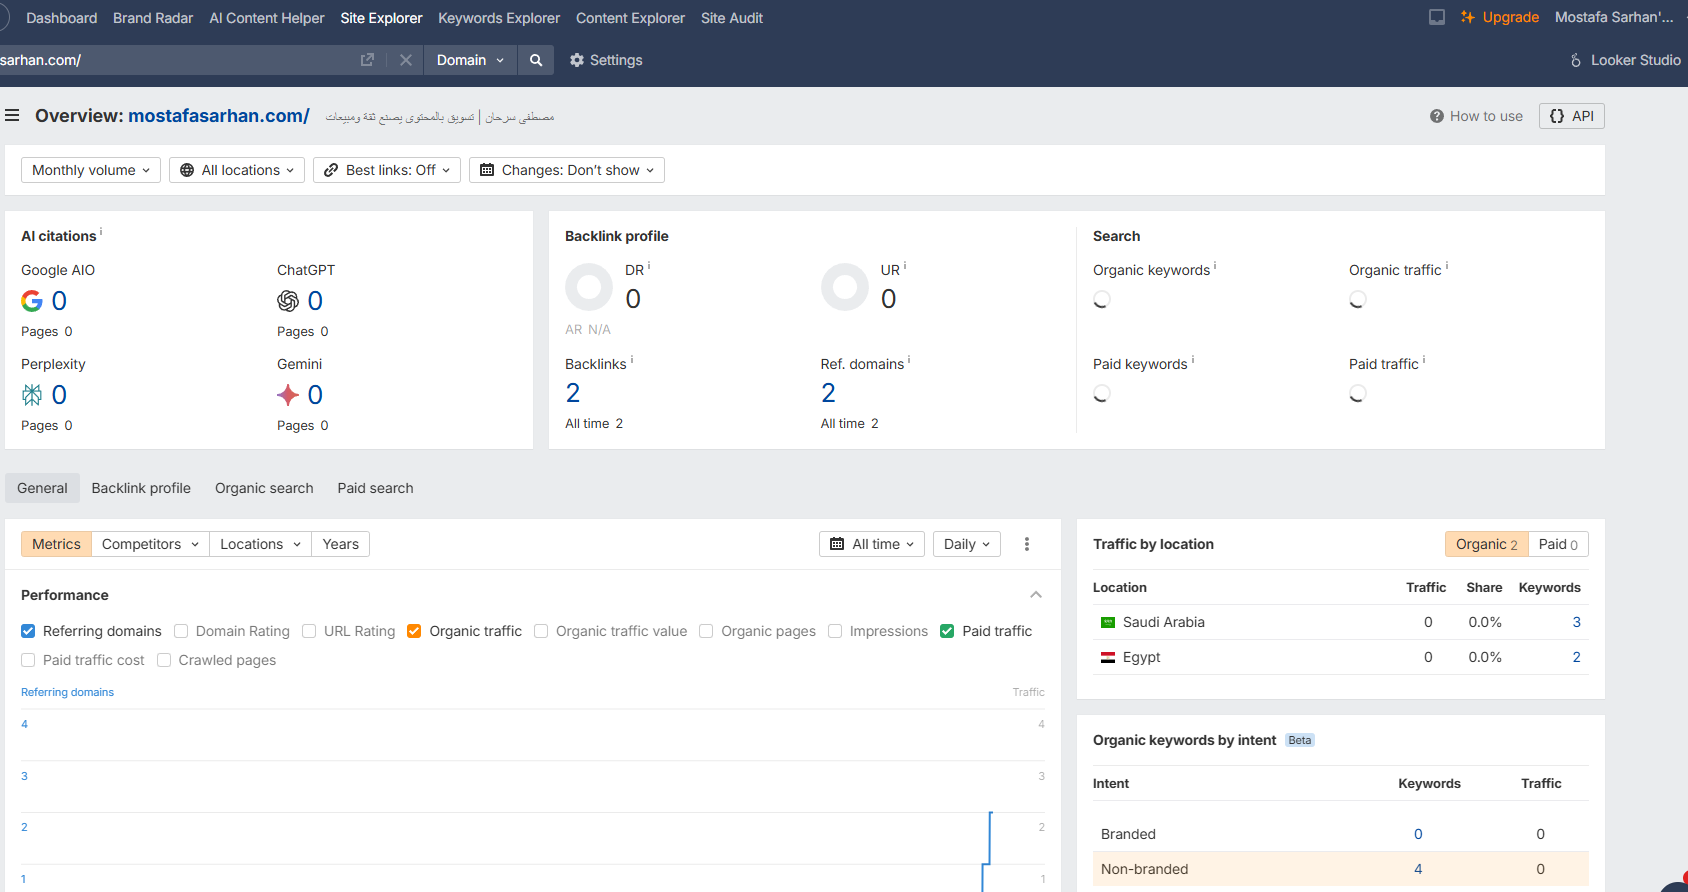Click info icon next to Organic keywords
The height and width of the screenshot is (892, 1688).
coord(1215,266)
